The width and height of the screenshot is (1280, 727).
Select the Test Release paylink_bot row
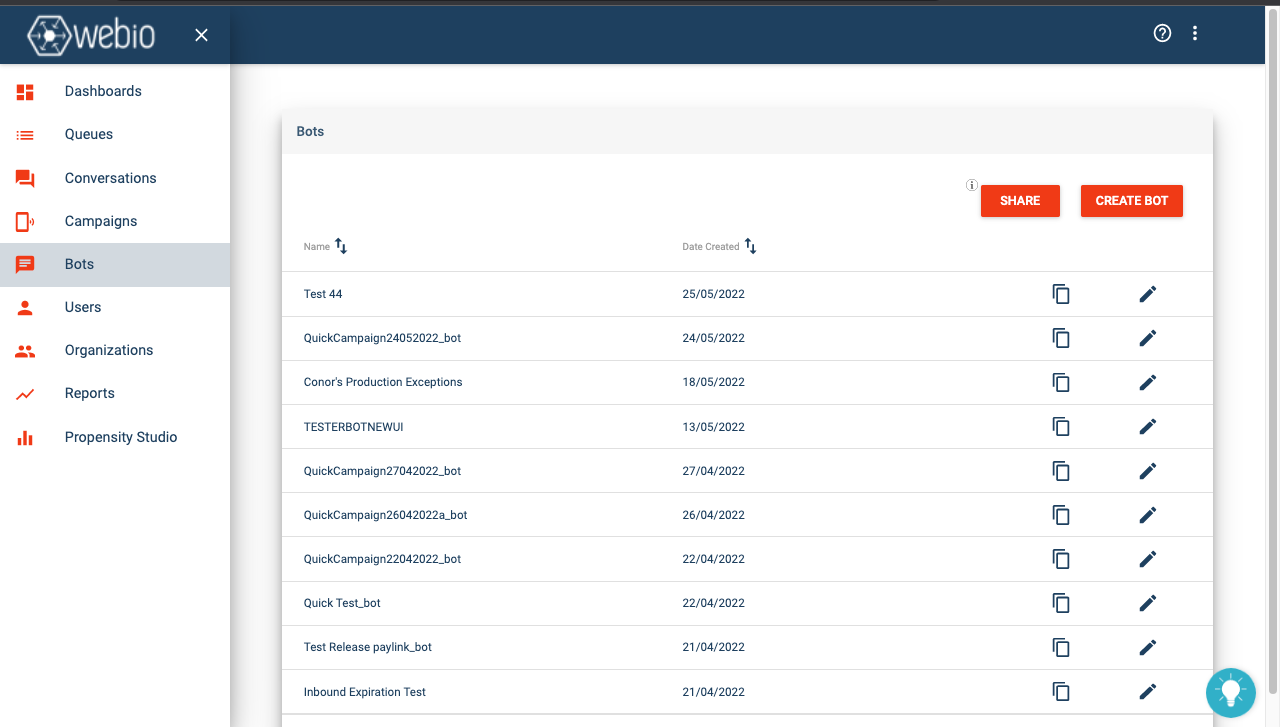click(368, 647)
